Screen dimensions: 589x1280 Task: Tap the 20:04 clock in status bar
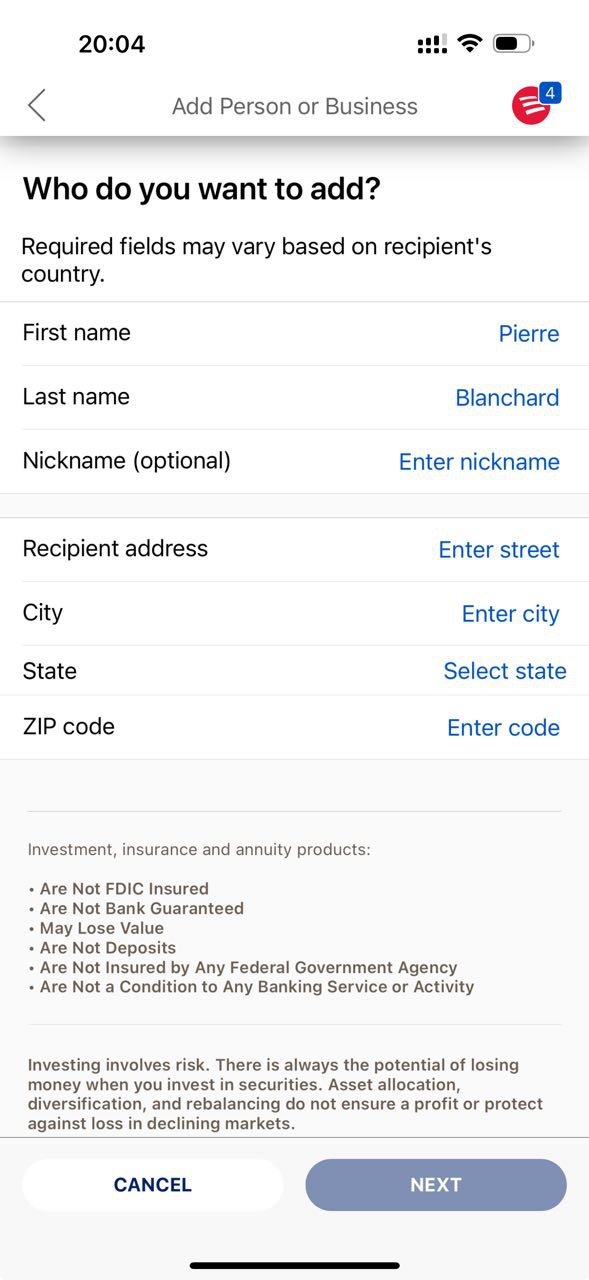[x=112, y=44]
